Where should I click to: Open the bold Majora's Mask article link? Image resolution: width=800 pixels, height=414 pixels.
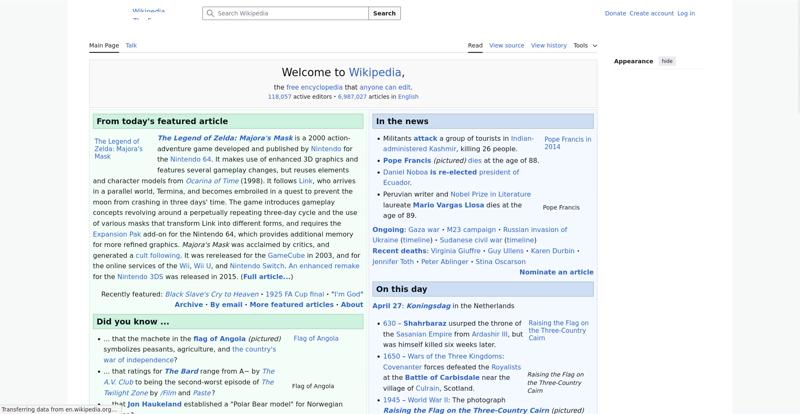pos(225,138)
